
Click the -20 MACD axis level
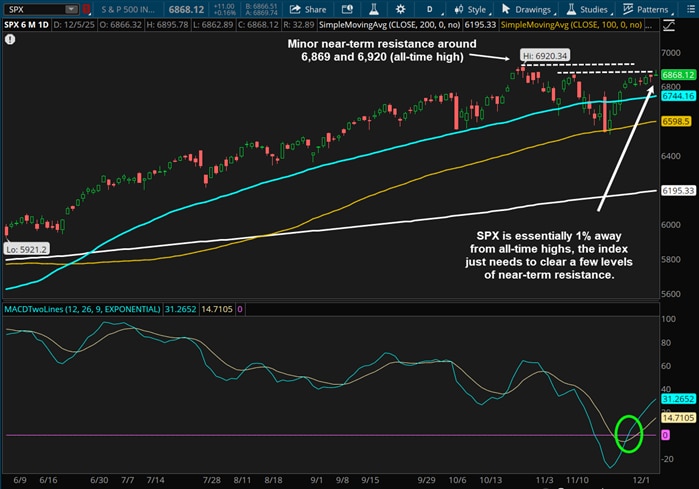667,459
